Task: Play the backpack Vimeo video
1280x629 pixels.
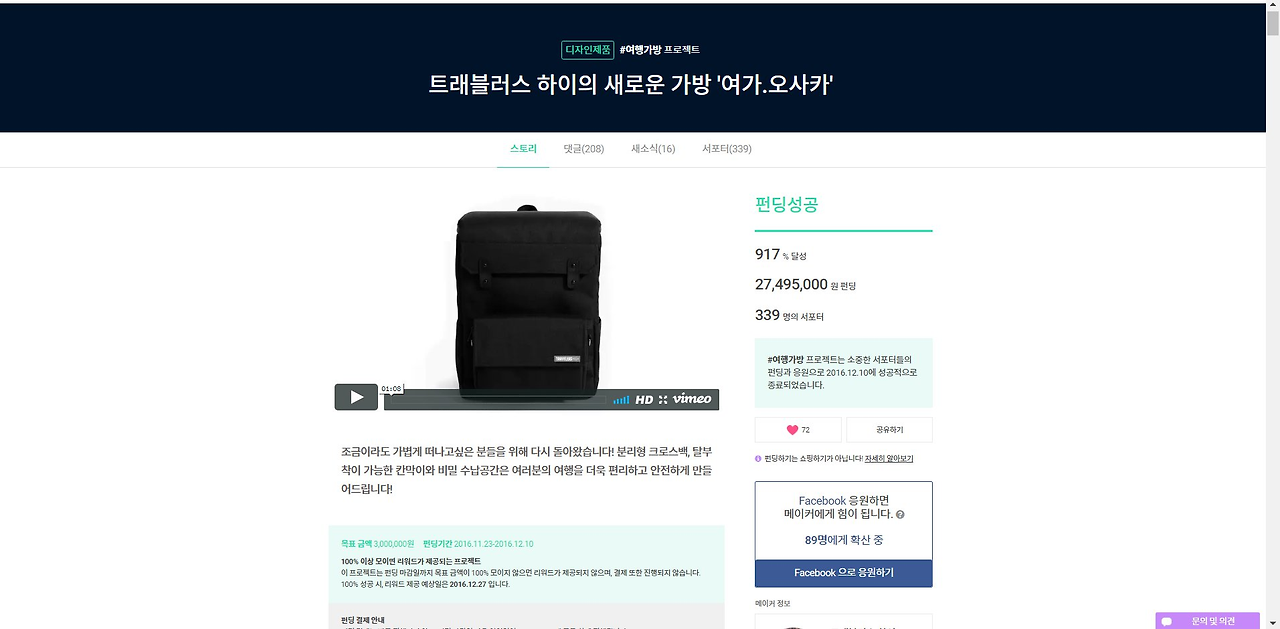Action: pyautogui.click(x=356, y=397)
